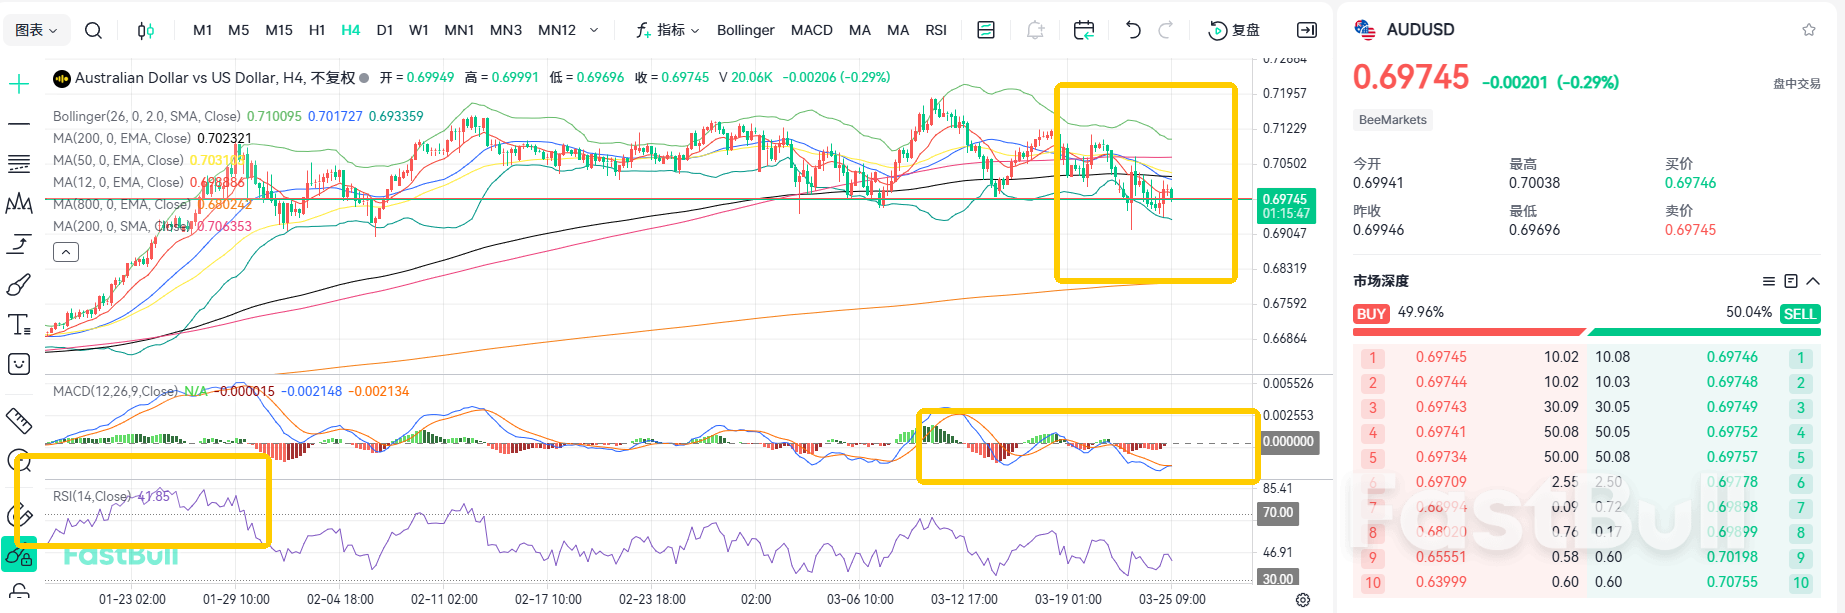Click the current price label 0.69745

click(1286, 205)
